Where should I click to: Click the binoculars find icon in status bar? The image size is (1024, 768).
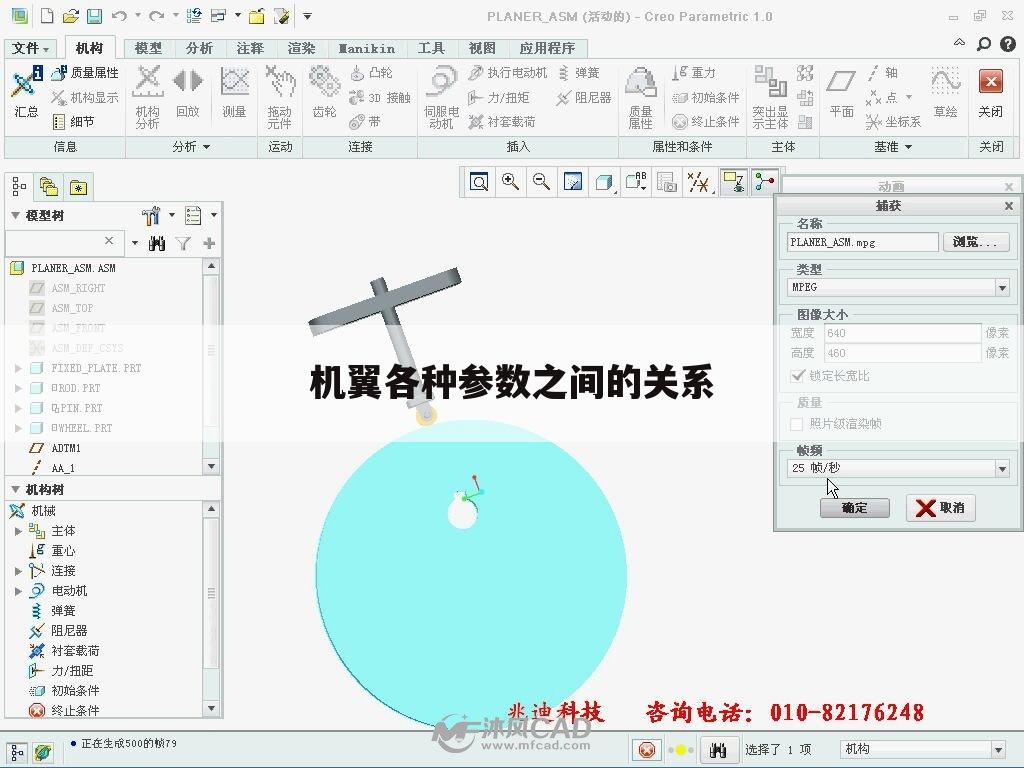click(x=718, y=750)
